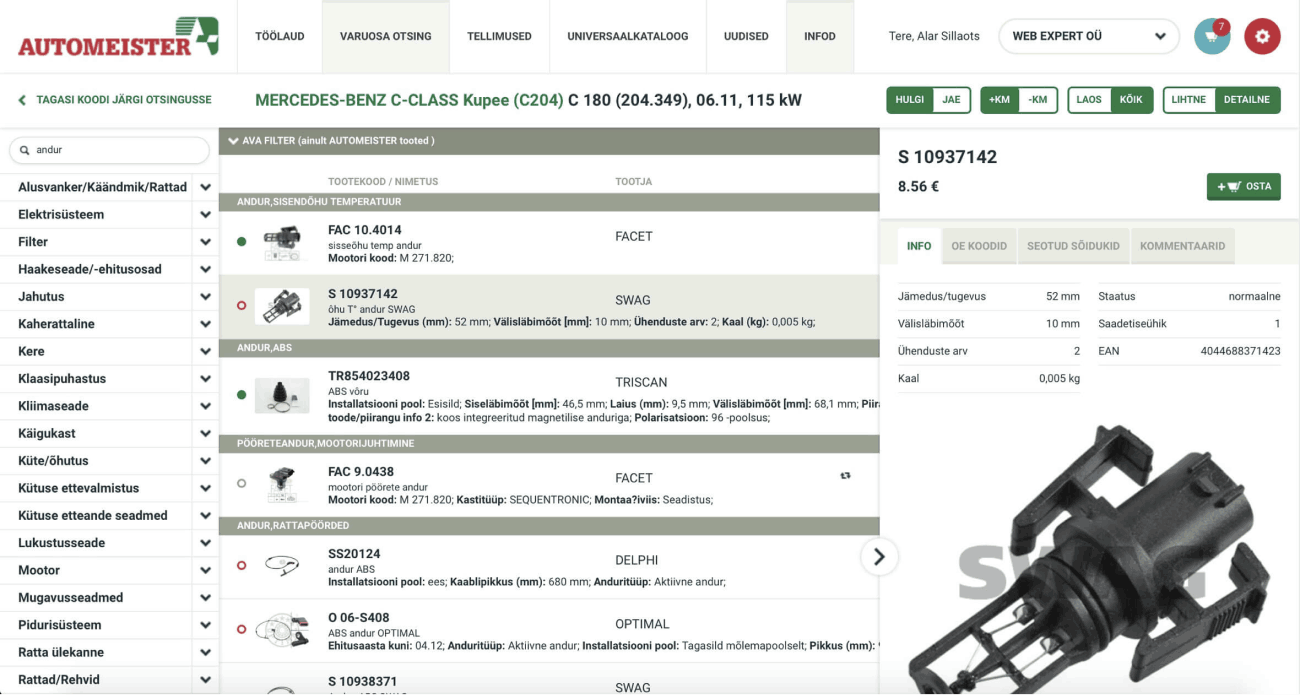1300x695 pixels.
Task: Open the WEB EXPERT OÜ company dropdown
Action: pyautogui.click(x=1088, y=37)
